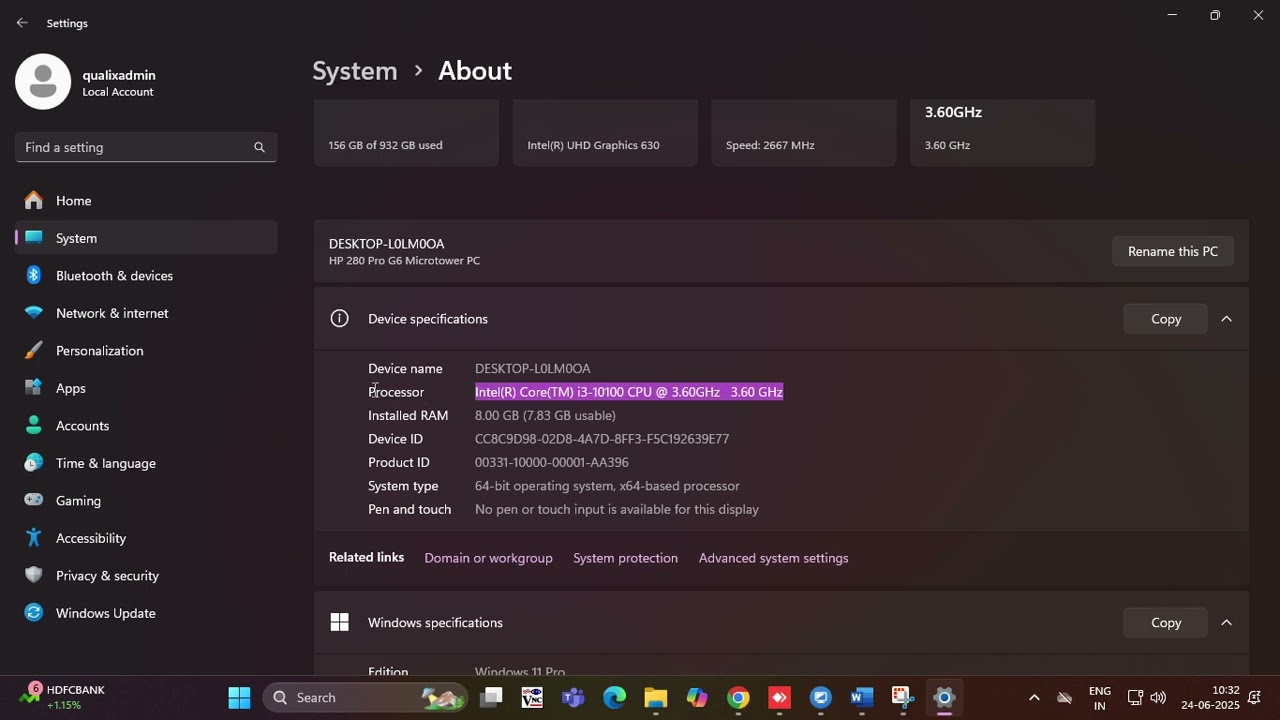Click the System breadcrumb link
The height and width of the screenshot is (720, 1280).
click(355, 71)
